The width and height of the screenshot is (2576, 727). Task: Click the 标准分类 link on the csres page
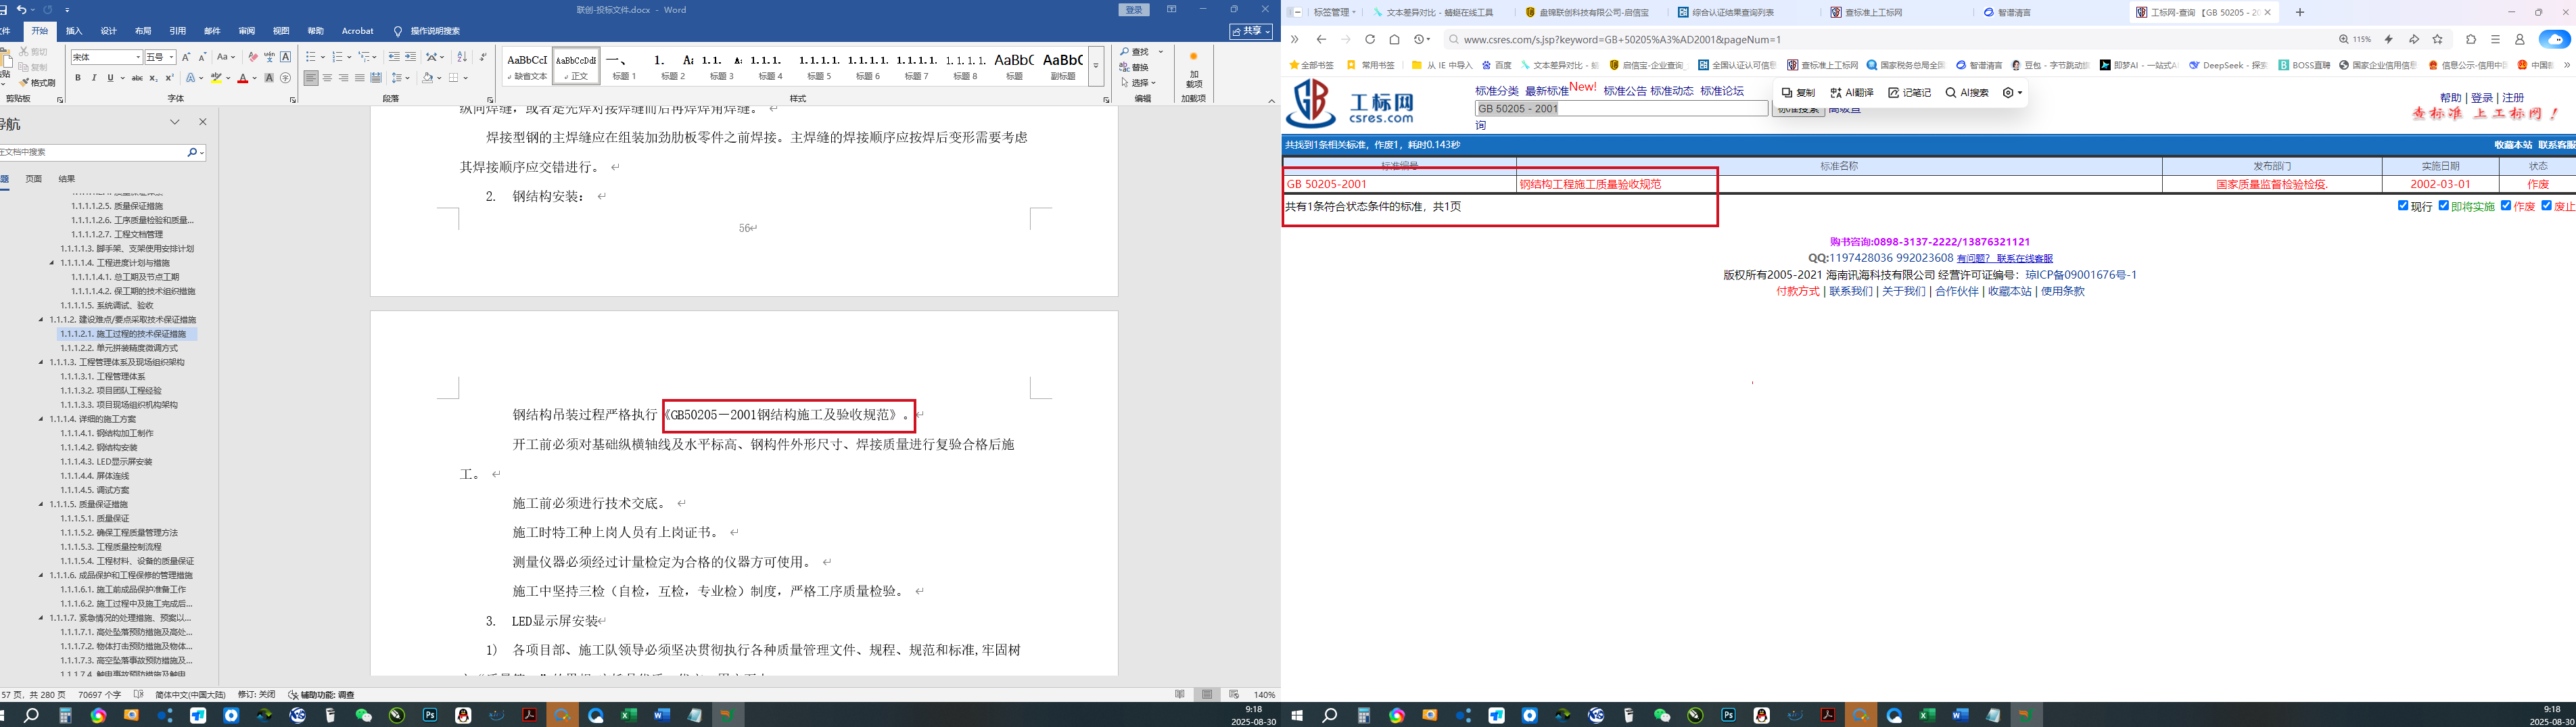point(1496,91)
